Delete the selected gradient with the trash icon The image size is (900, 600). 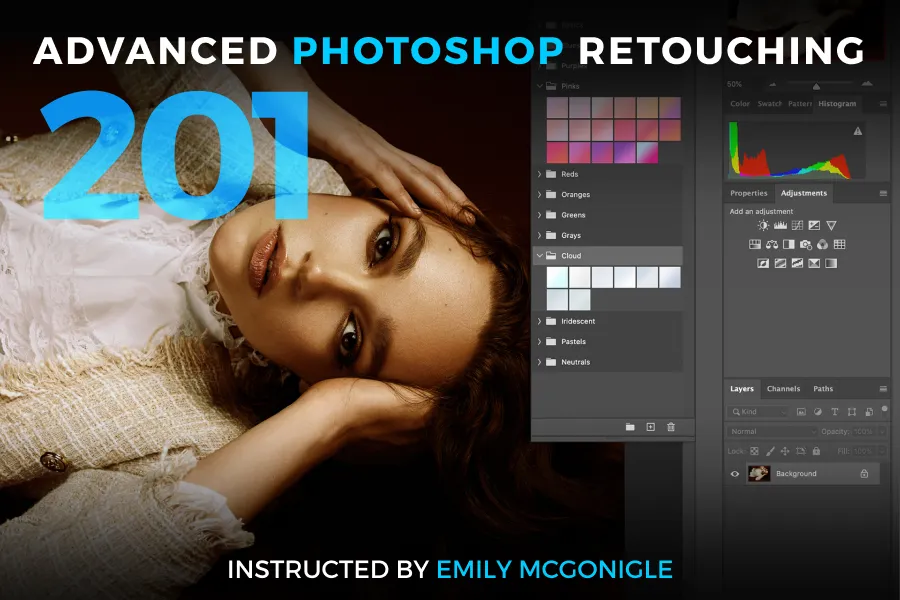pyautogui.click(x=671, y=427)
